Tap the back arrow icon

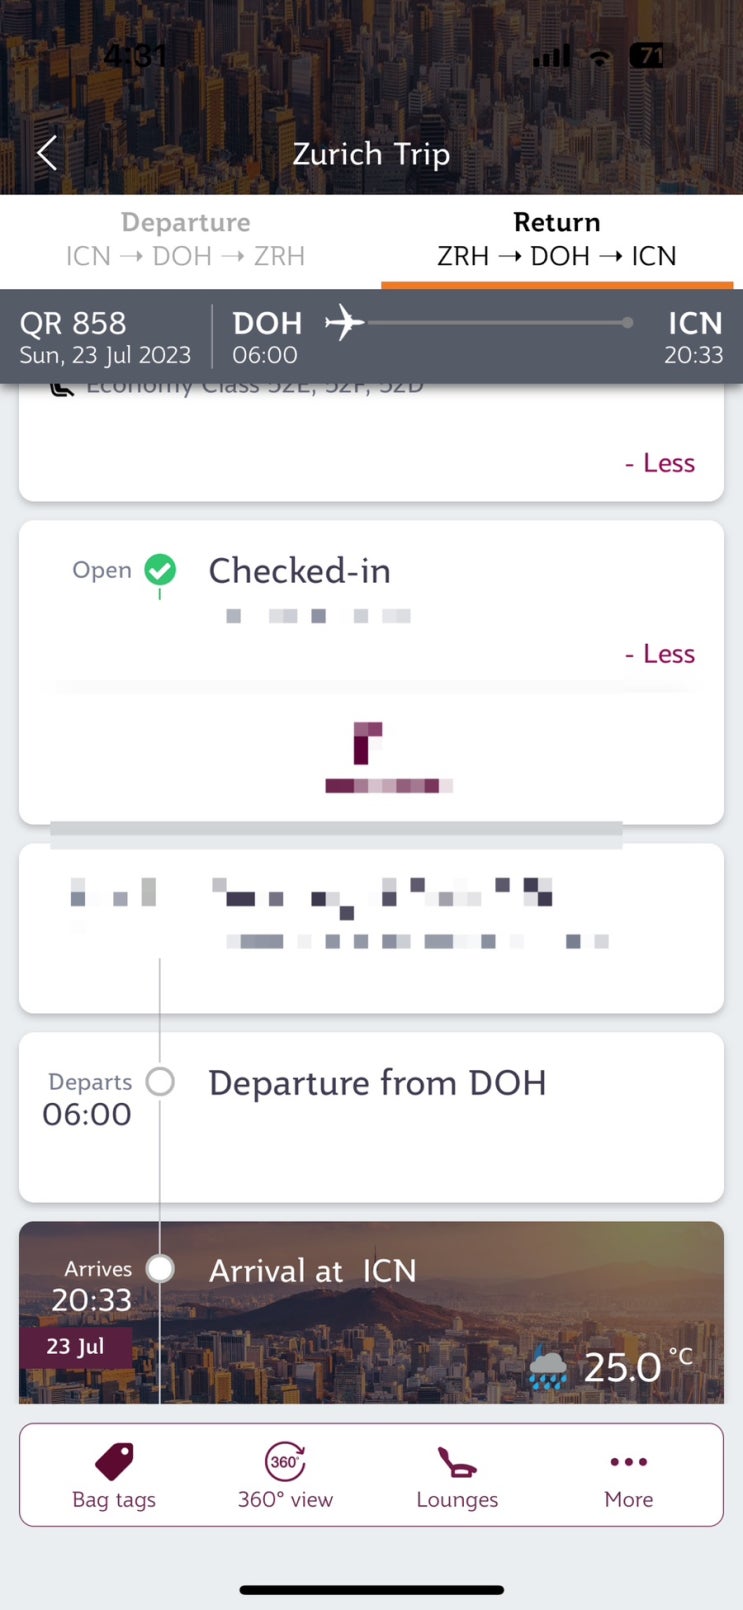pyautogui.click(x=47, y=154)
